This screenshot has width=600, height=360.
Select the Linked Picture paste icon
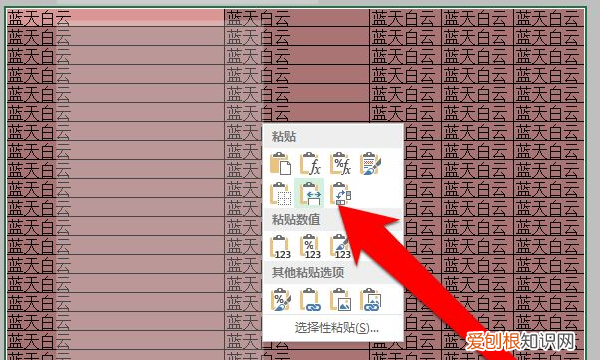point(370,300)
